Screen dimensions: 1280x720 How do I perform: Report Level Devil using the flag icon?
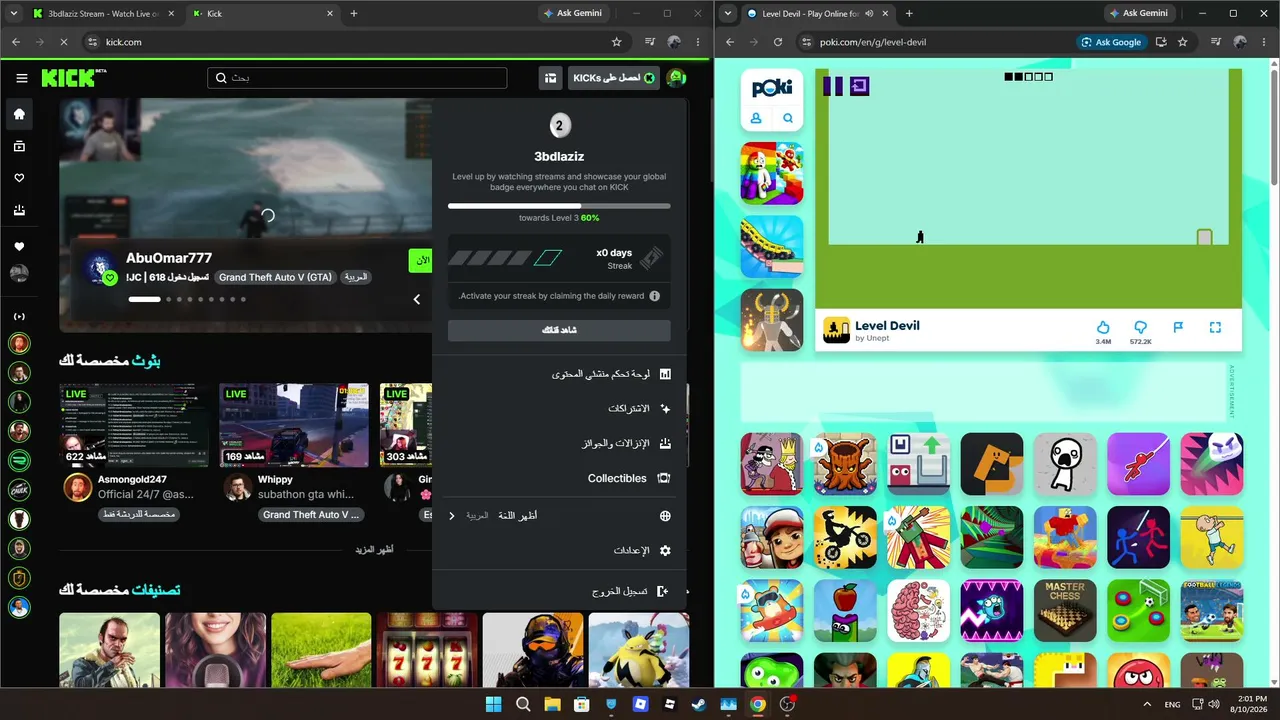coord(1178,327)
